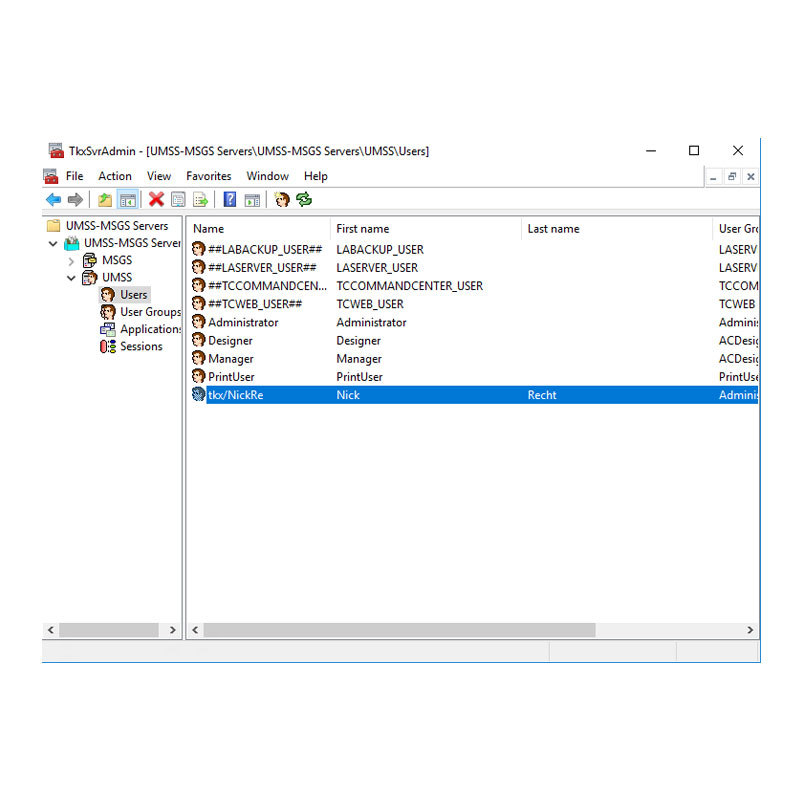Click the LABACKUP_USER first name cell
This screenshot has width=800, height=800.
coord(380,249)
